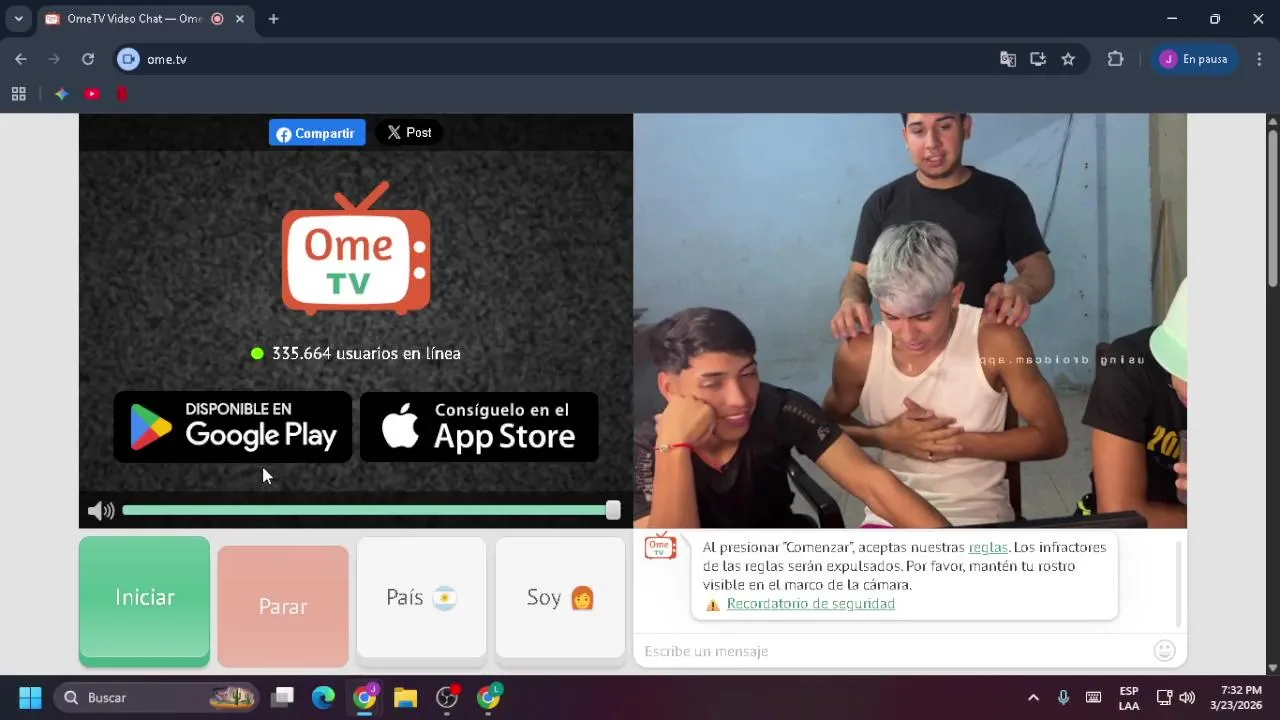The height and width of the screenshot is (720, 1280).
Task: Open the apps grid bookmark icon
Action: [18, 94]
